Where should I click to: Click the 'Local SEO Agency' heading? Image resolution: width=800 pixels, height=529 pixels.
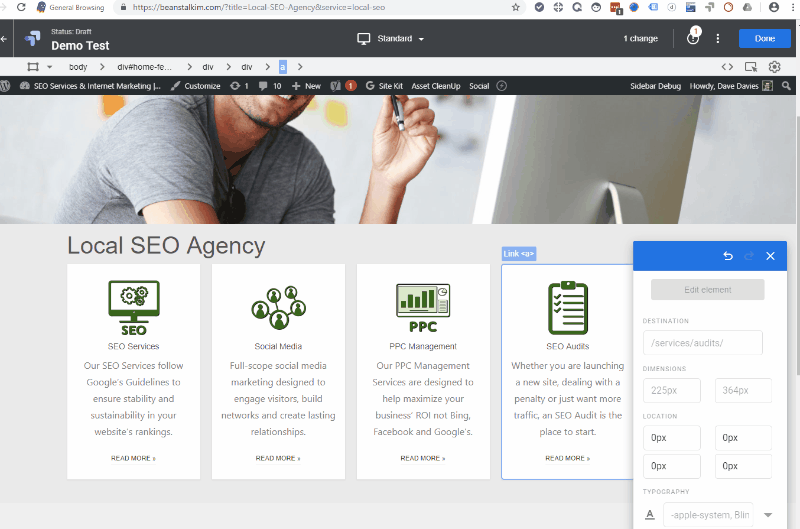(166, 245)
